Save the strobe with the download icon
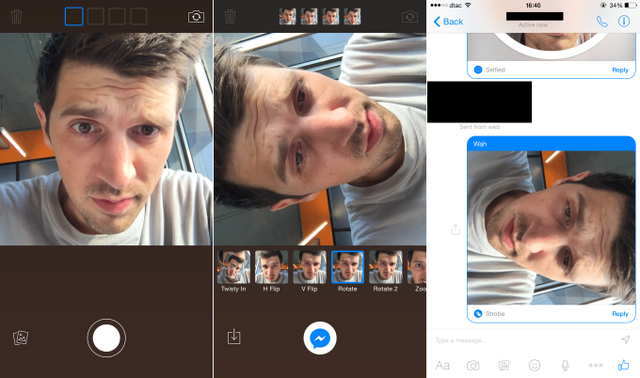640x378 pixels. point(234,336)
